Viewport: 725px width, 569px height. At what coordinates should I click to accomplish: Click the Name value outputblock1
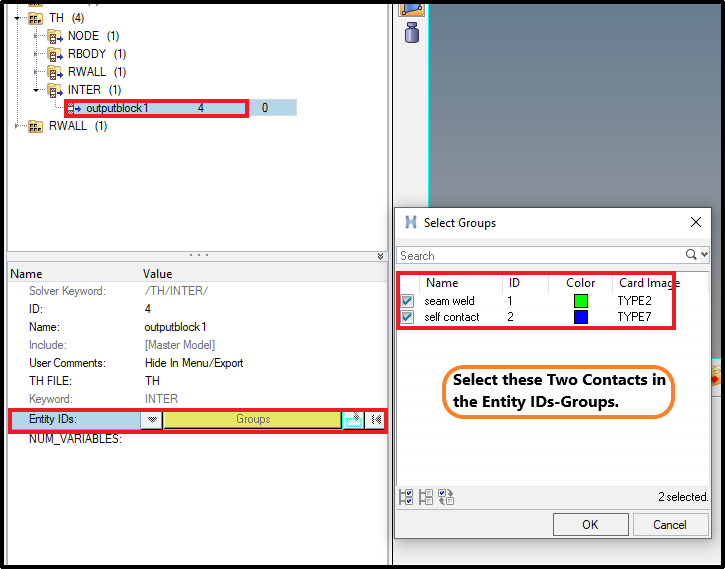pyautogui.click(x=175, y=327)
